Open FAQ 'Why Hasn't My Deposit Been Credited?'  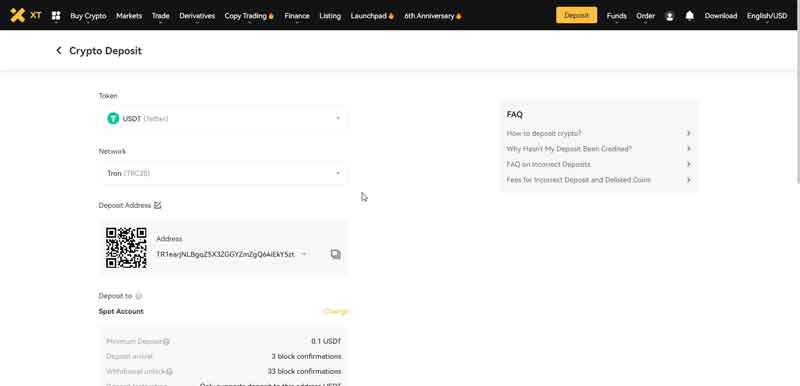[569, 149]
